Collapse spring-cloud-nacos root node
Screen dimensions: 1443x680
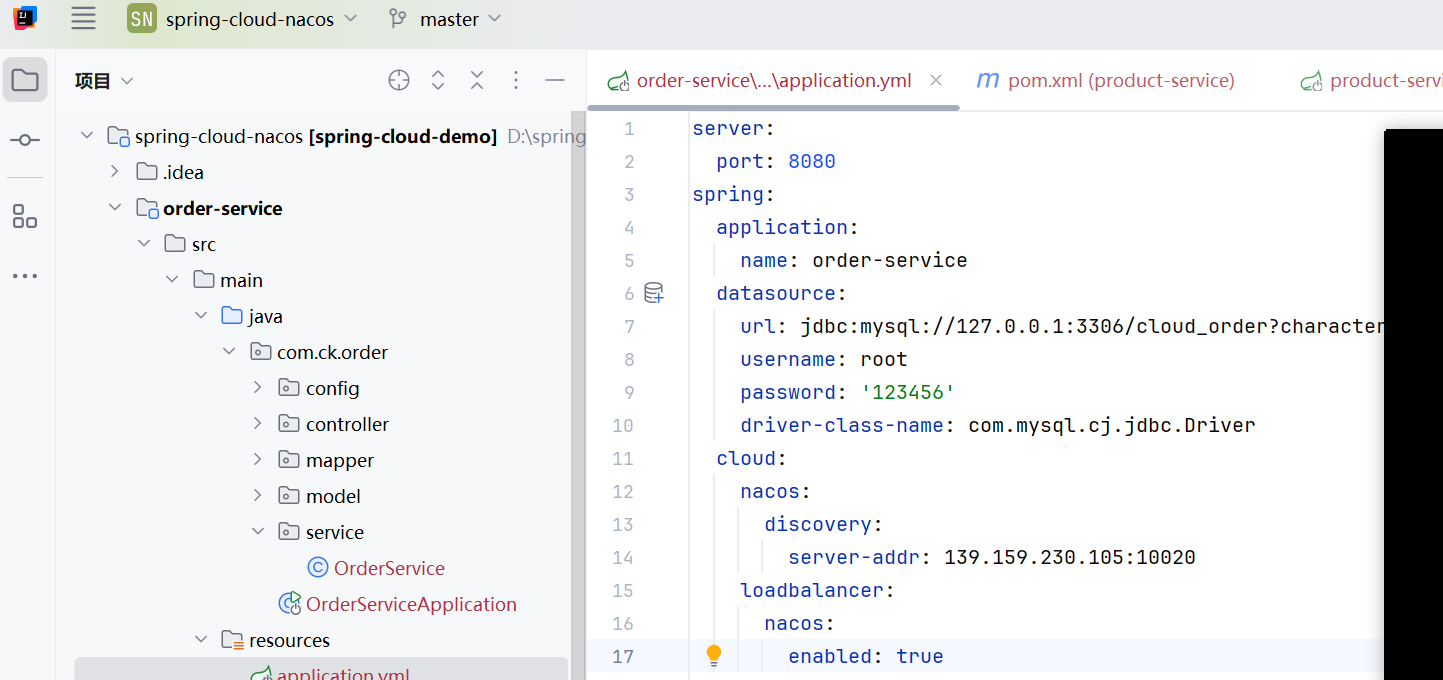[87, 136]
